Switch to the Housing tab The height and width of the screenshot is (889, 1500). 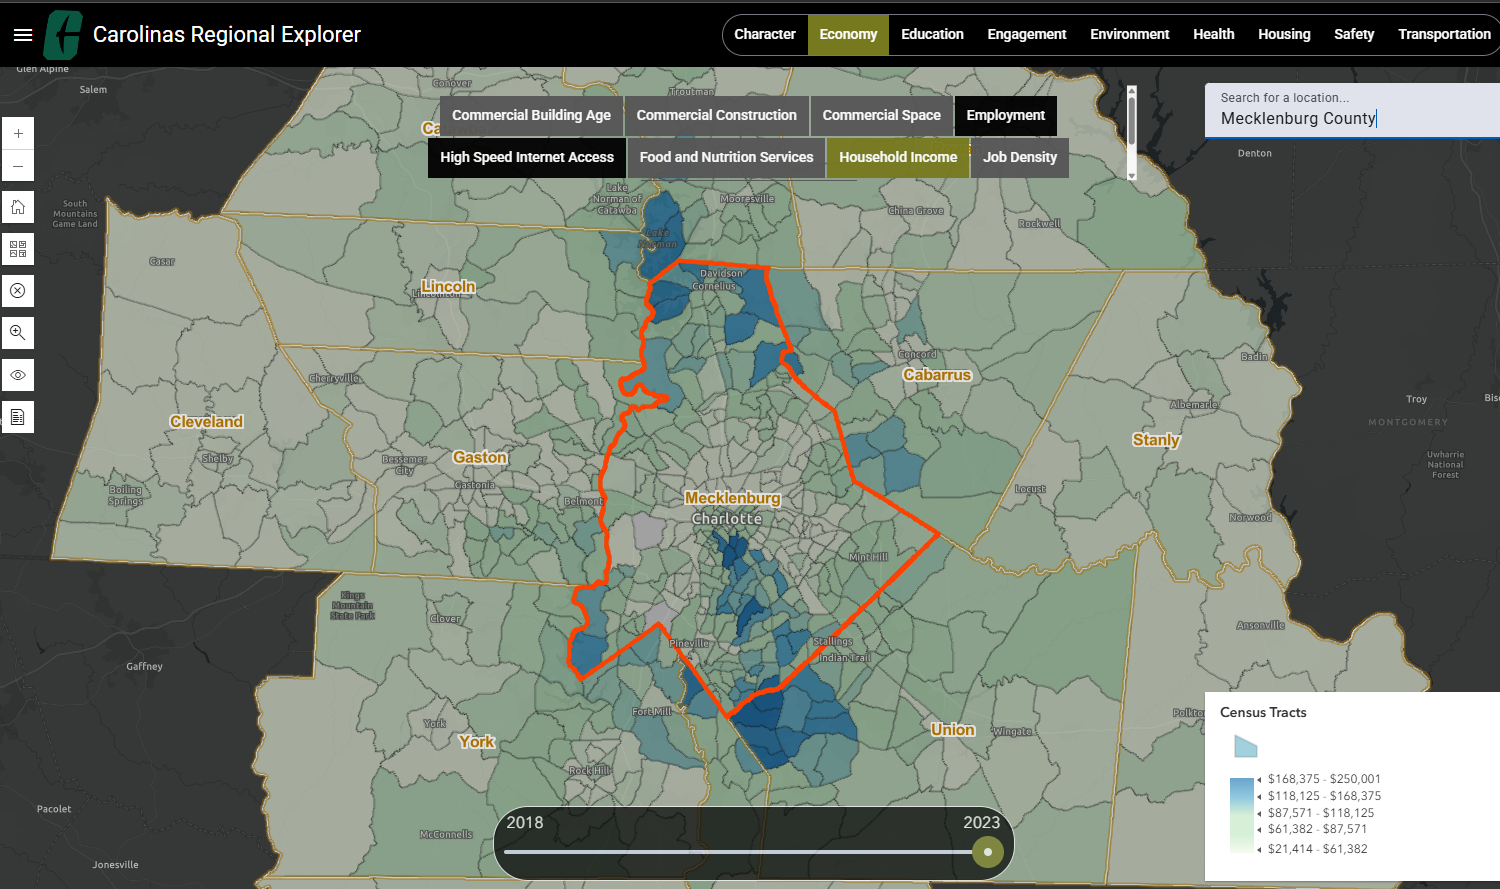[1283, 35]
